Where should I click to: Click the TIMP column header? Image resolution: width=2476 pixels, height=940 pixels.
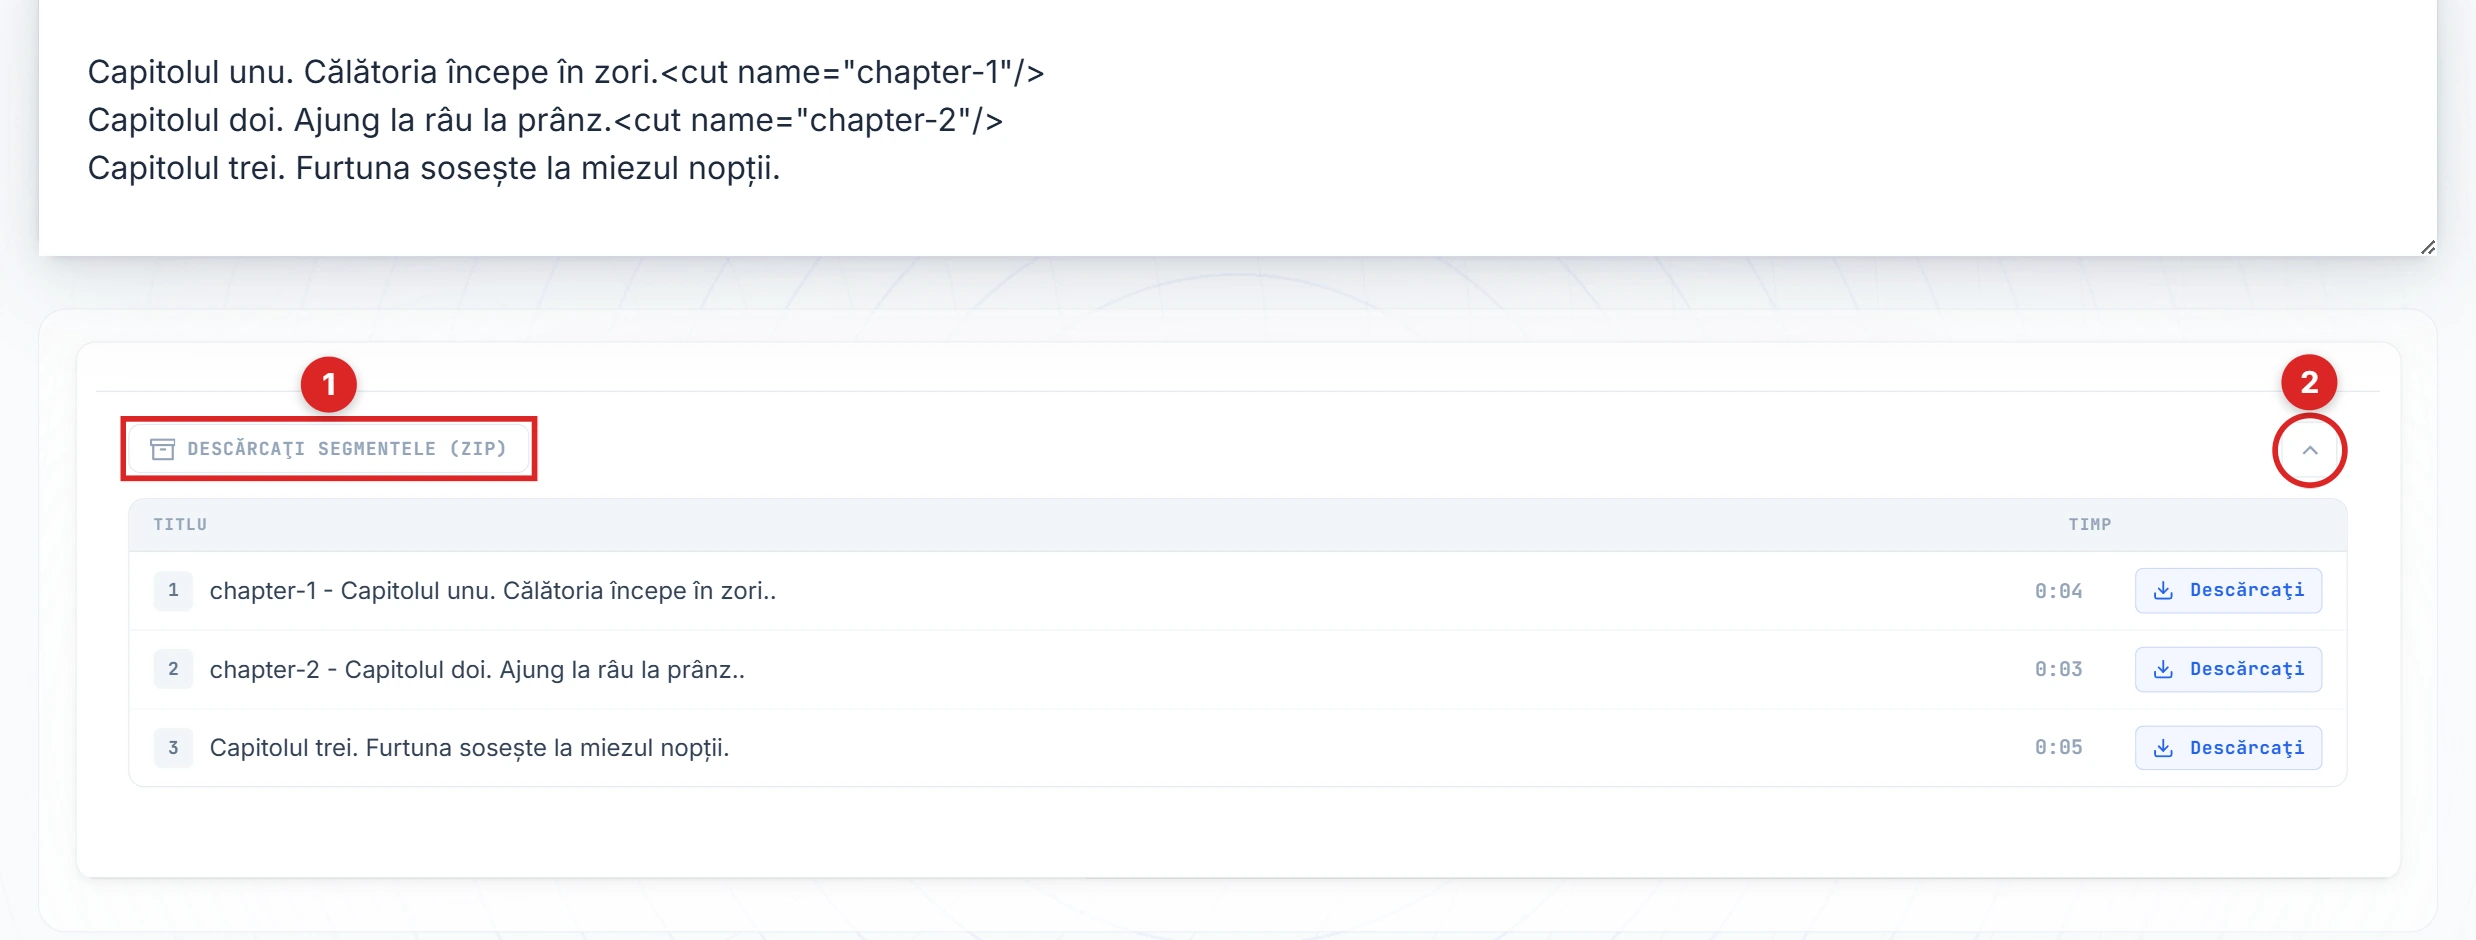[x=2089, y=524]
